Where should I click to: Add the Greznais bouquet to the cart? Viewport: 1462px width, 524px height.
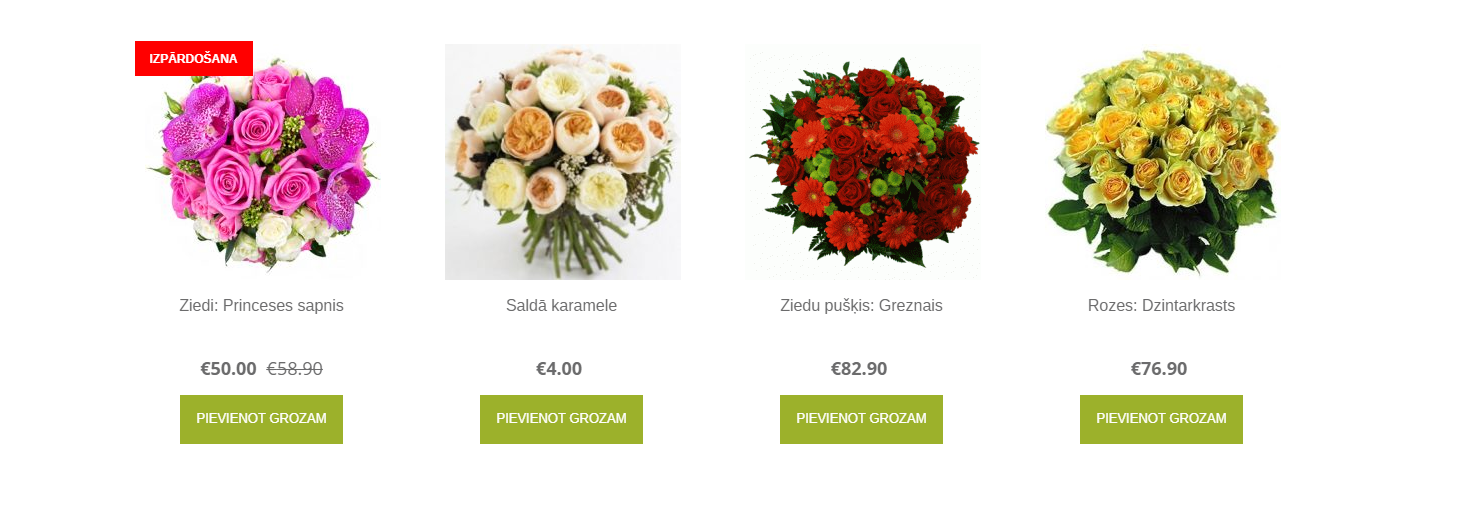click(x=862, y=419)
